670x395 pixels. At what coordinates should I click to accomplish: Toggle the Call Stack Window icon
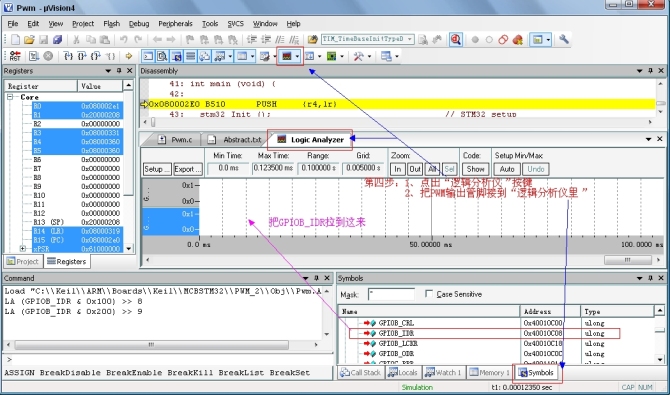click(205, 56)
